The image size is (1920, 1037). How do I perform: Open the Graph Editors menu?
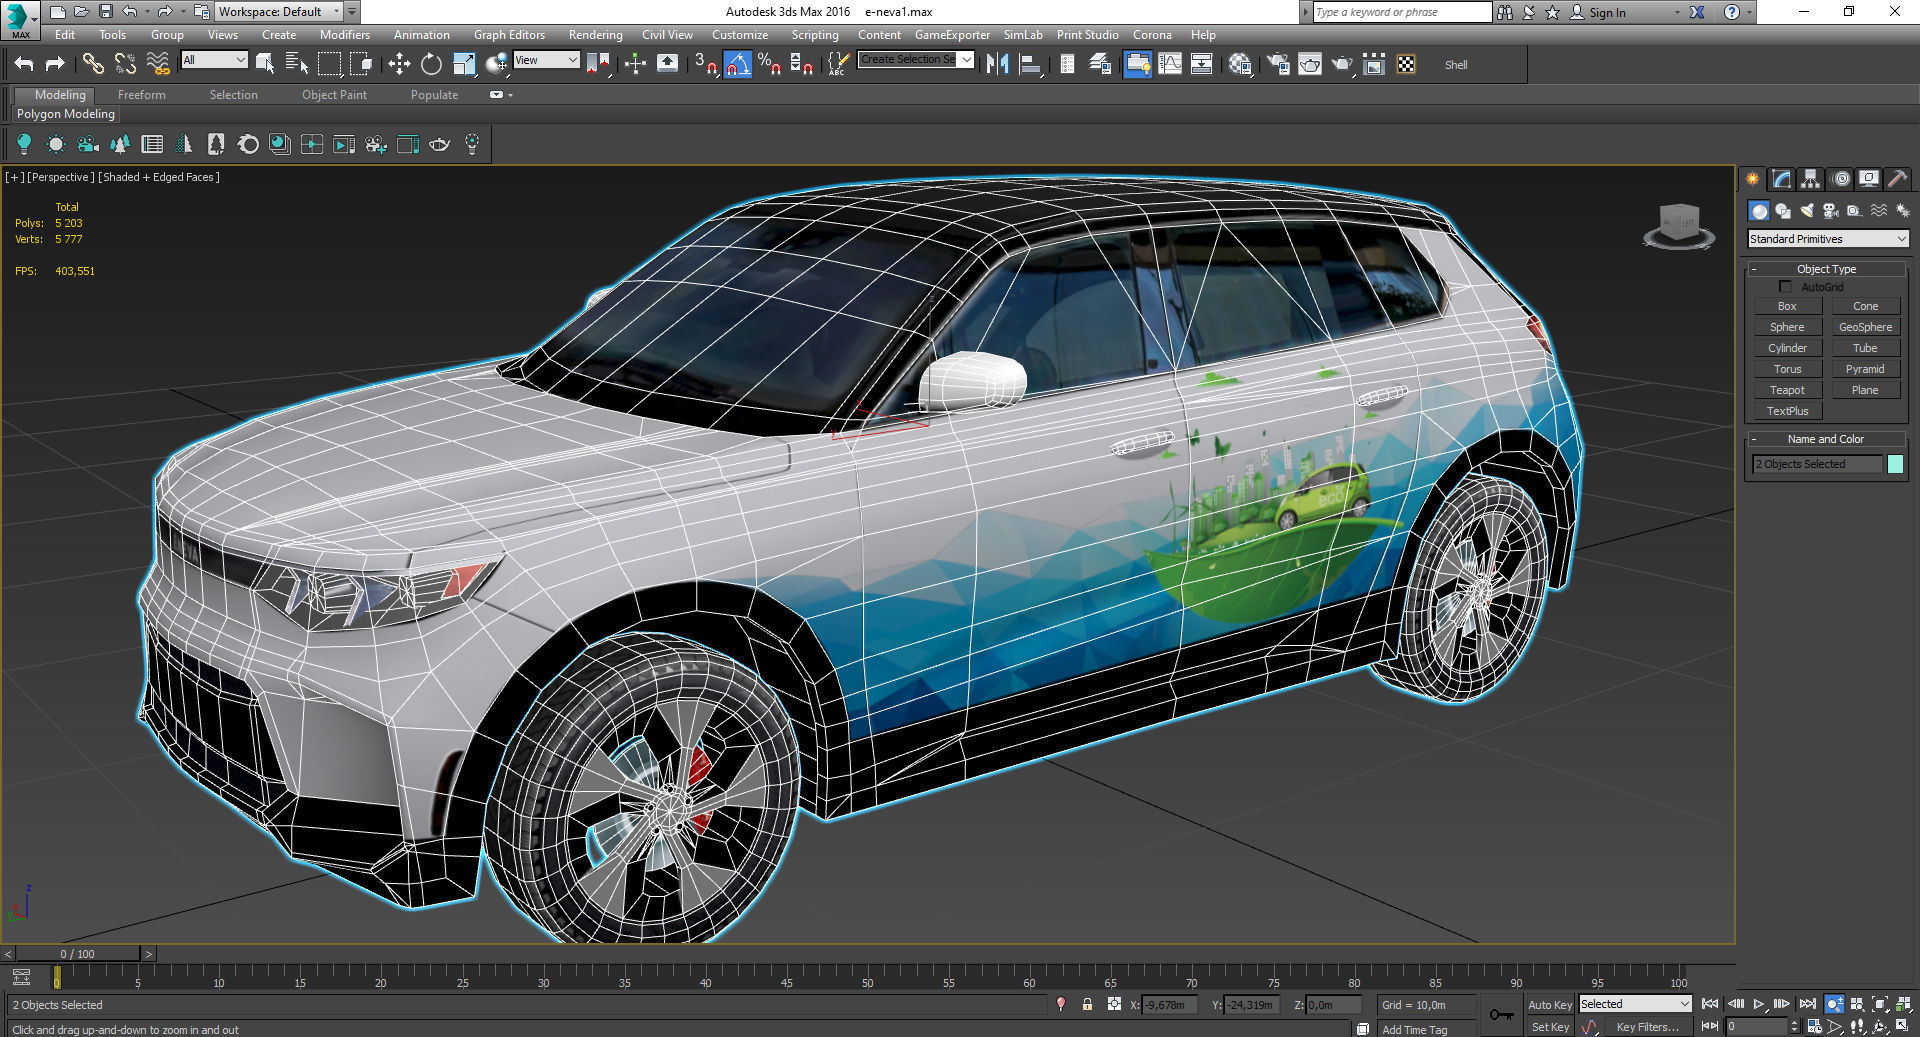509,34
